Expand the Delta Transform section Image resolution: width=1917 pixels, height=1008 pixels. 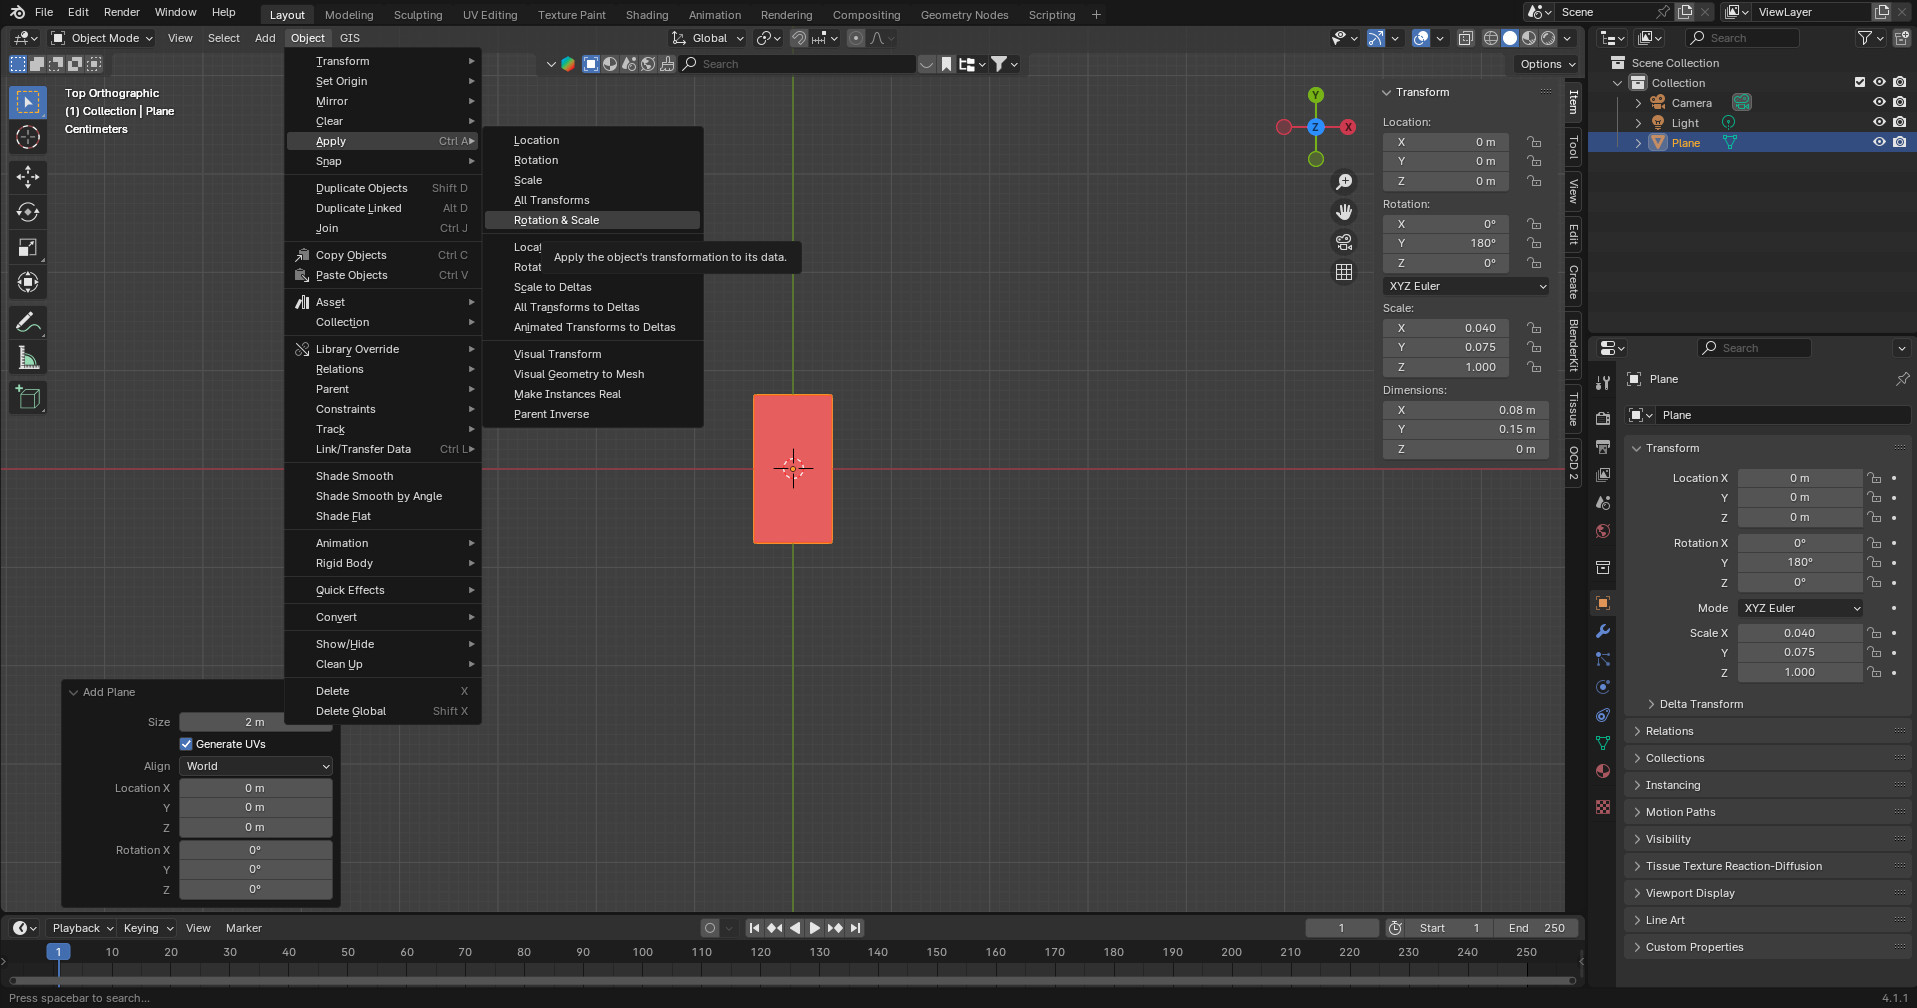tap(1700, 704)
